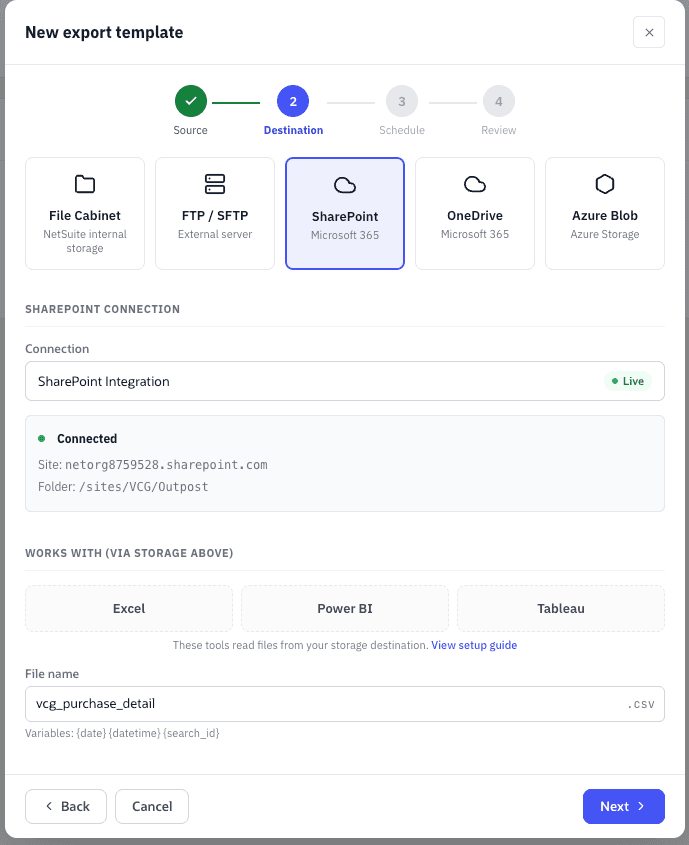The width and height of the screenshot is (689, 845).
Task: Go back with the Back button
Action: pyautogui.click(x=66, y=806)
